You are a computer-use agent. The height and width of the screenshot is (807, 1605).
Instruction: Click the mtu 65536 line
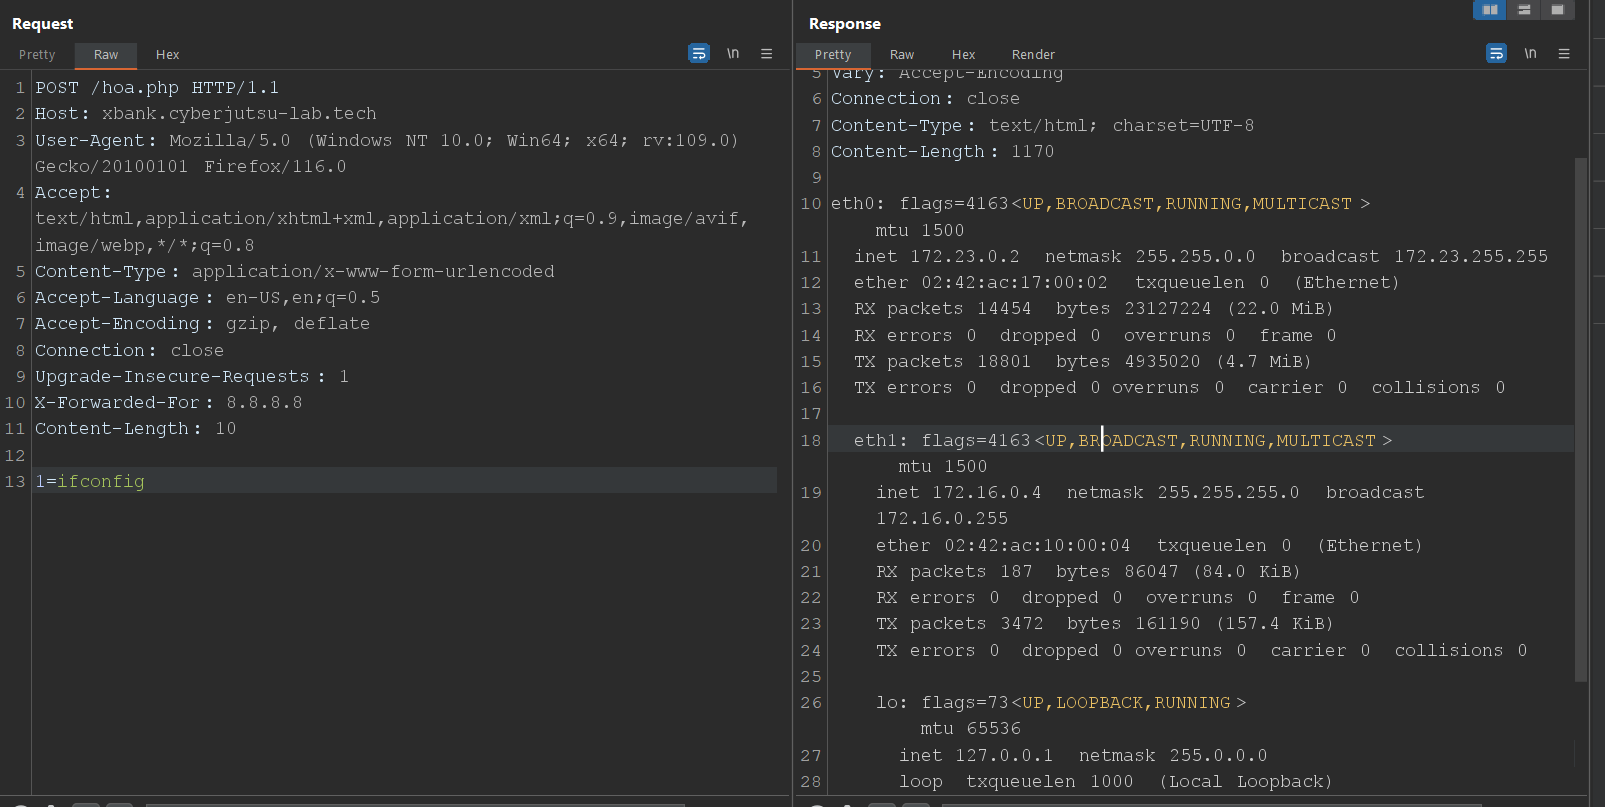point(971,728)
